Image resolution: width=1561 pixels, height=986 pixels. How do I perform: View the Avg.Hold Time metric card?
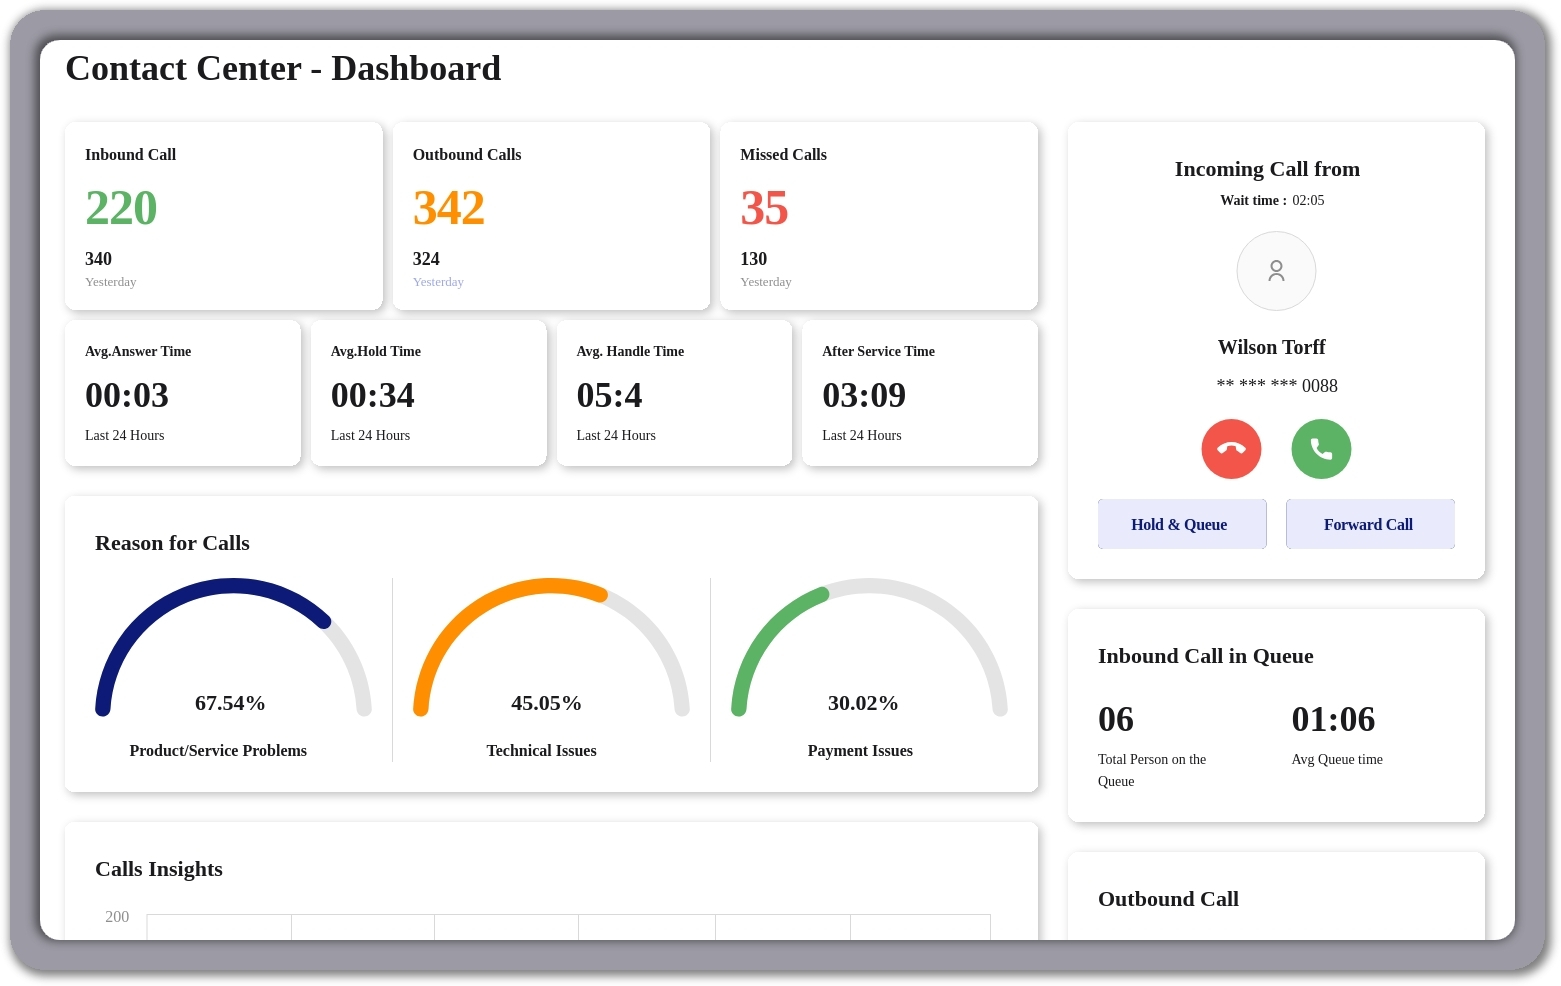click(428, 392)
